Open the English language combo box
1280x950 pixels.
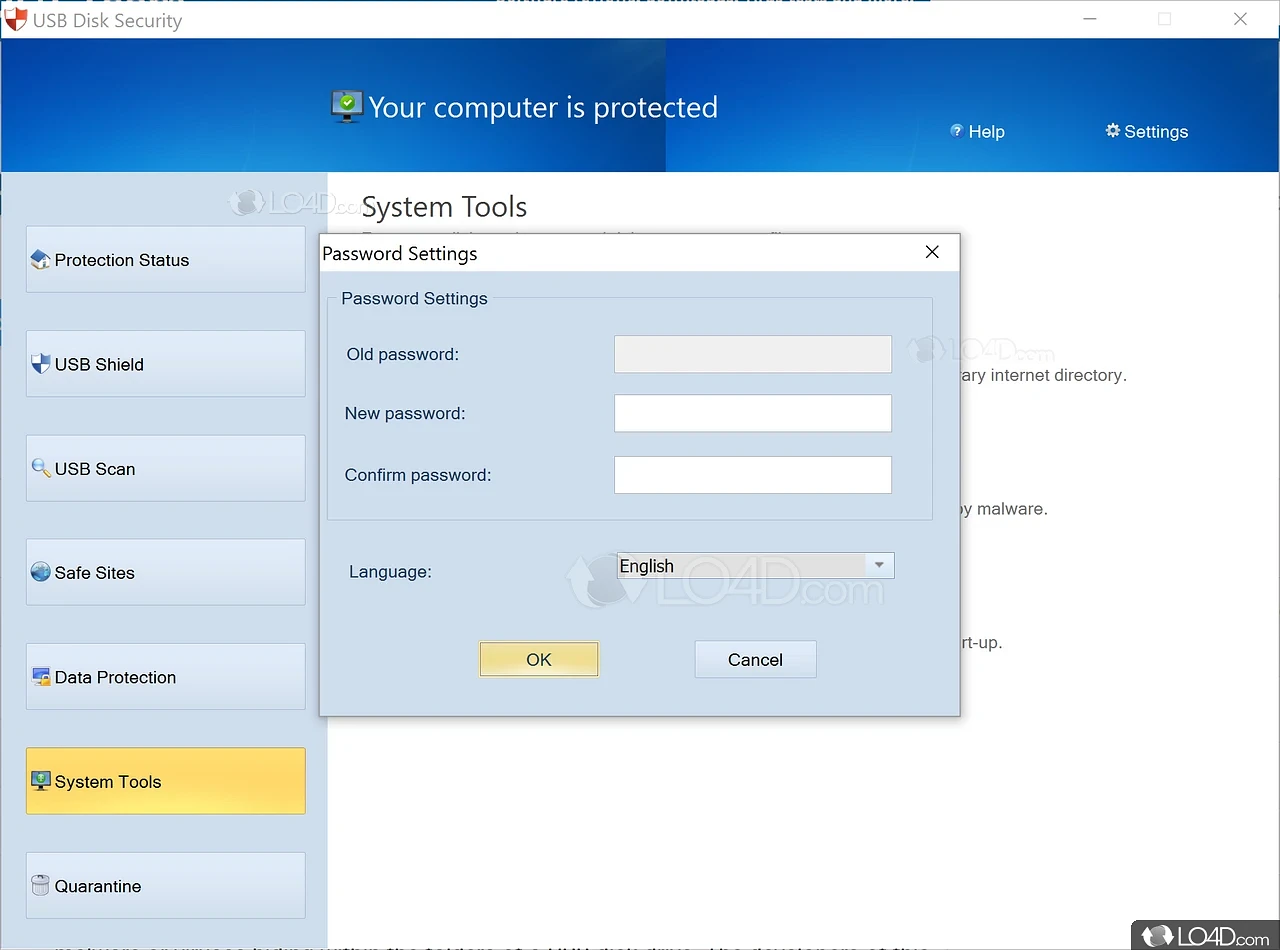coord(742,566)
